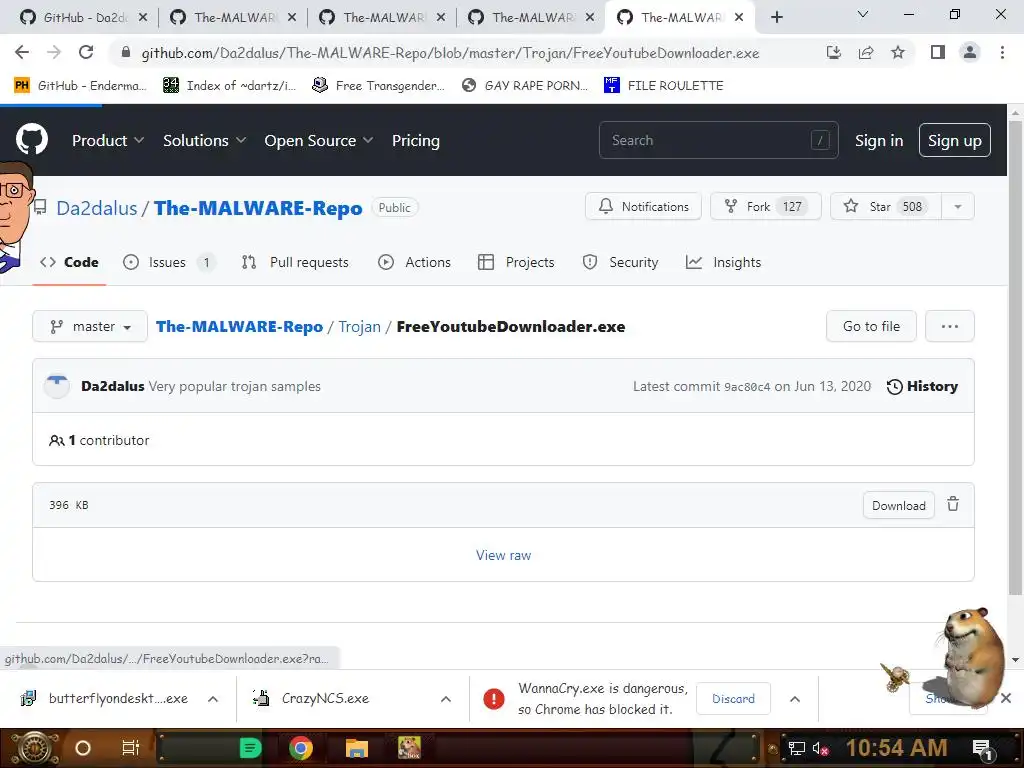Open Chrome side panel icon

(x=938, y=52)
